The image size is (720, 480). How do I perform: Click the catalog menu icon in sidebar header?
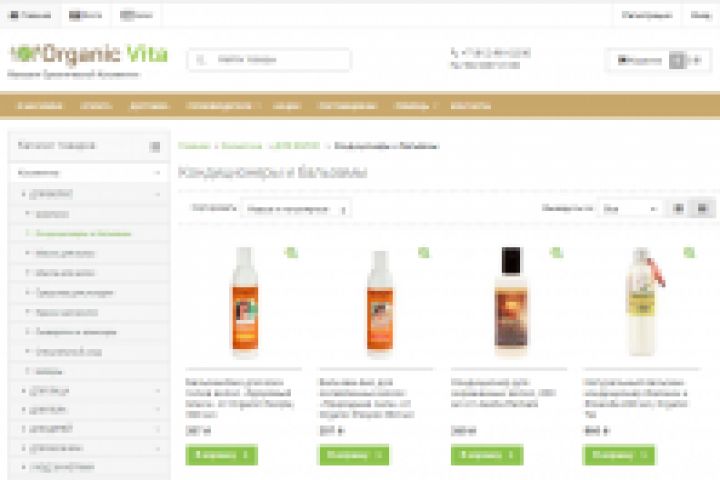[155, 147]
